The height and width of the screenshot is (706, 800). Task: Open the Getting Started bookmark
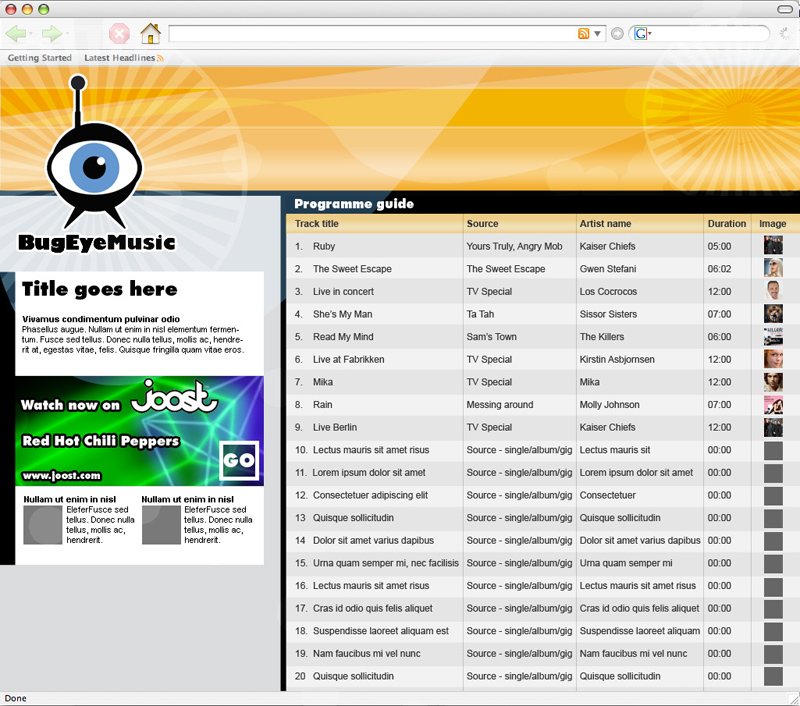(40, 58)
